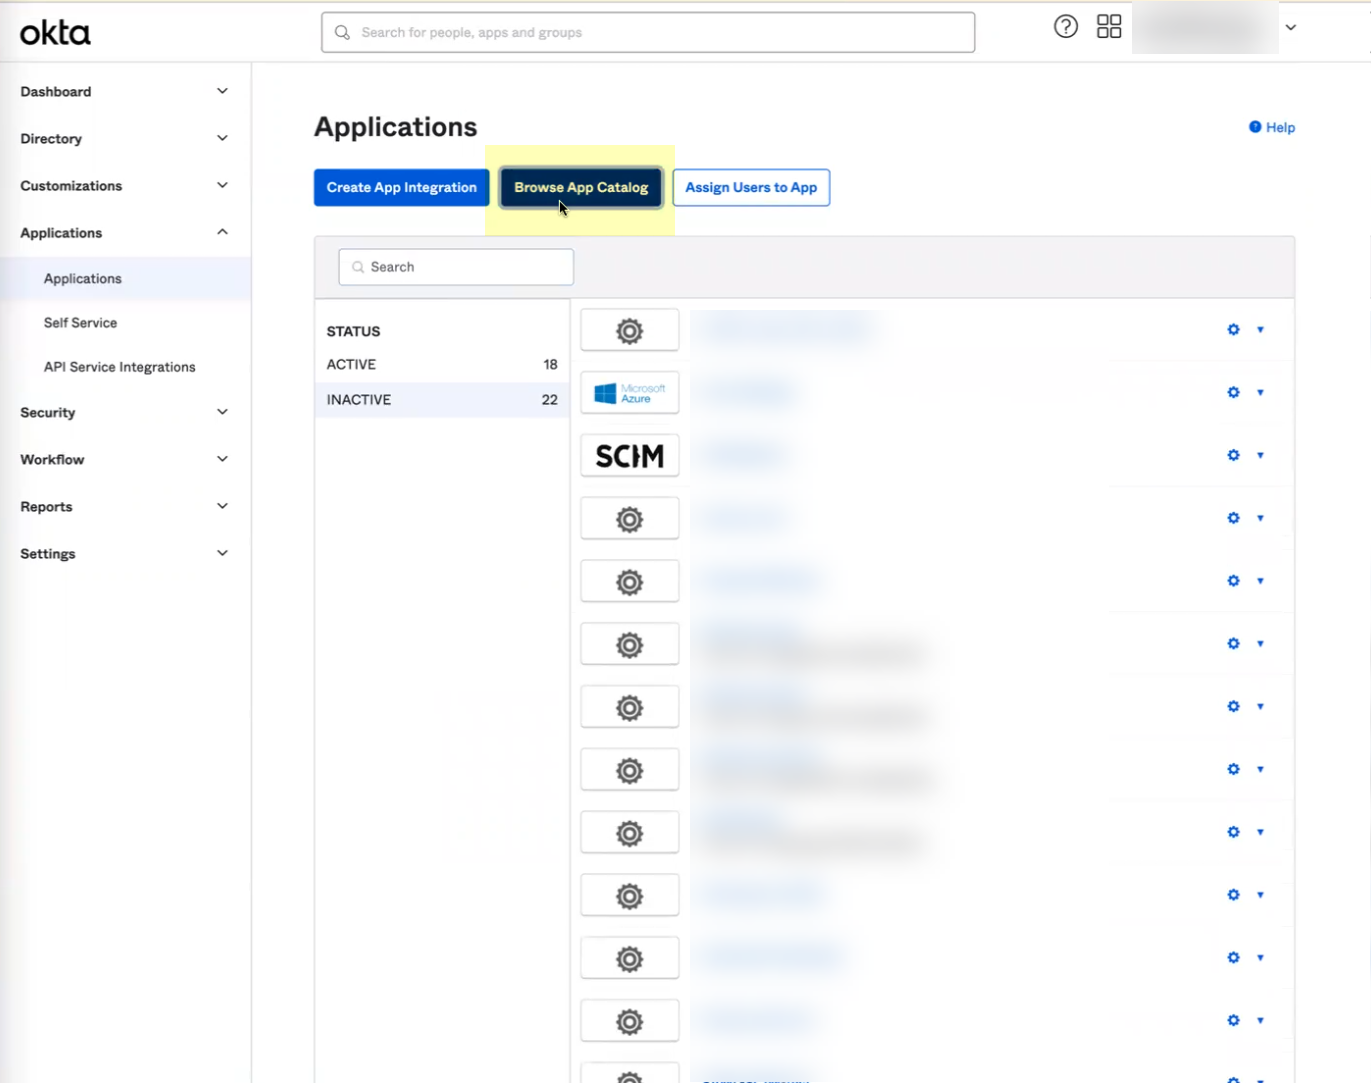Viewport: 1371px width, 1083px height.
Task: Click the Assign Users to App button
Action: tap(751, 187)
